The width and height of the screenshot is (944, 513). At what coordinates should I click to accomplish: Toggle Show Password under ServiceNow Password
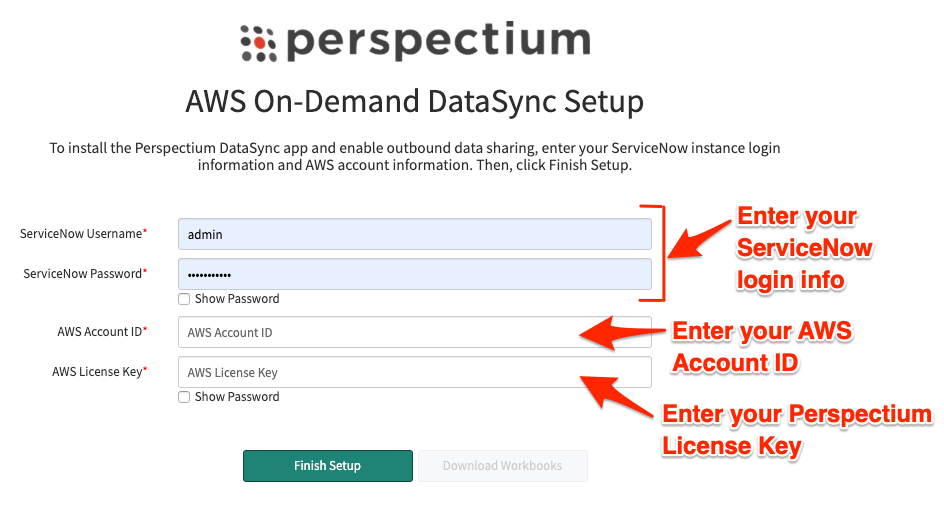(184, 299)
